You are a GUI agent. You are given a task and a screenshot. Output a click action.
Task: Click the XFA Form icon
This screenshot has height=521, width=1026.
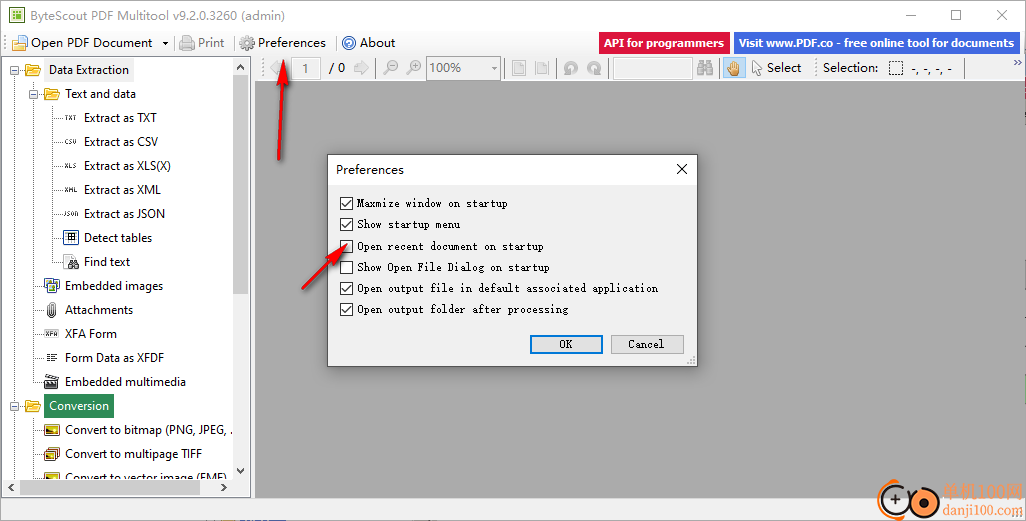52,334
